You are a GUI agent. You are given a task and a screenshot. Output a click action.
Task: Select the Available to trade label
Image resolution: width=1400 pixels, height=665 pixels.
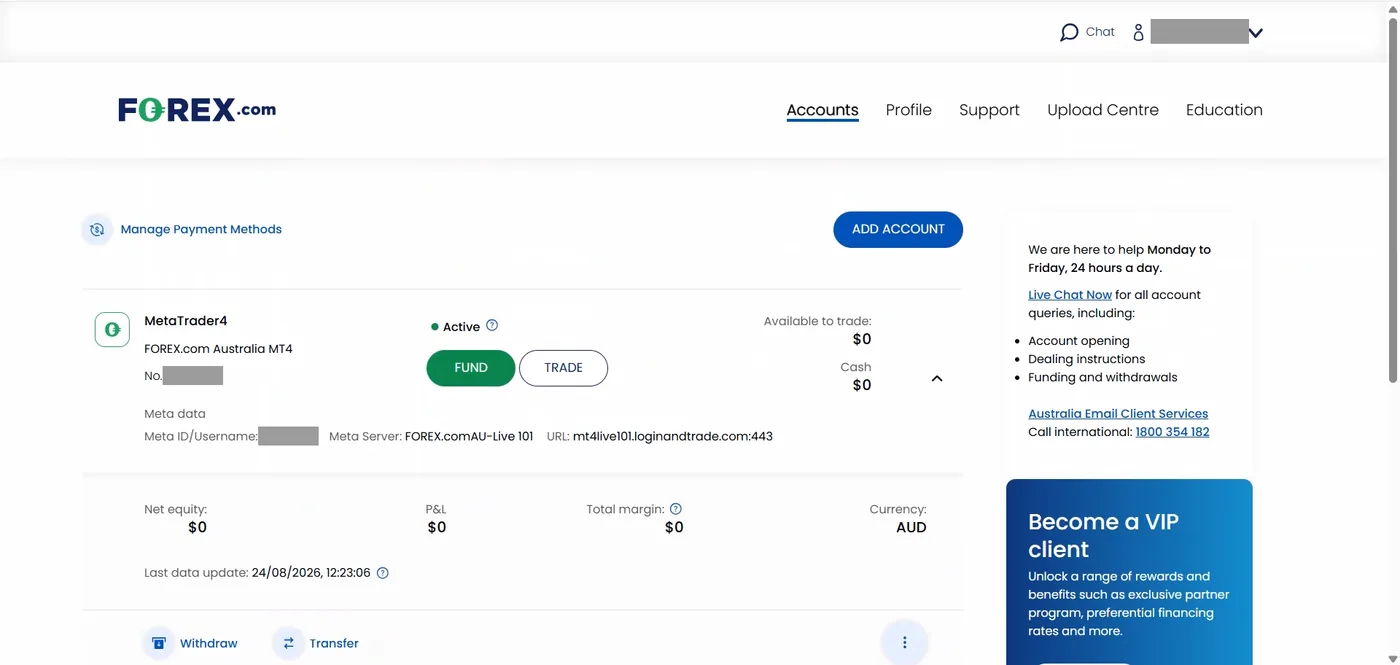click(817, 321)
